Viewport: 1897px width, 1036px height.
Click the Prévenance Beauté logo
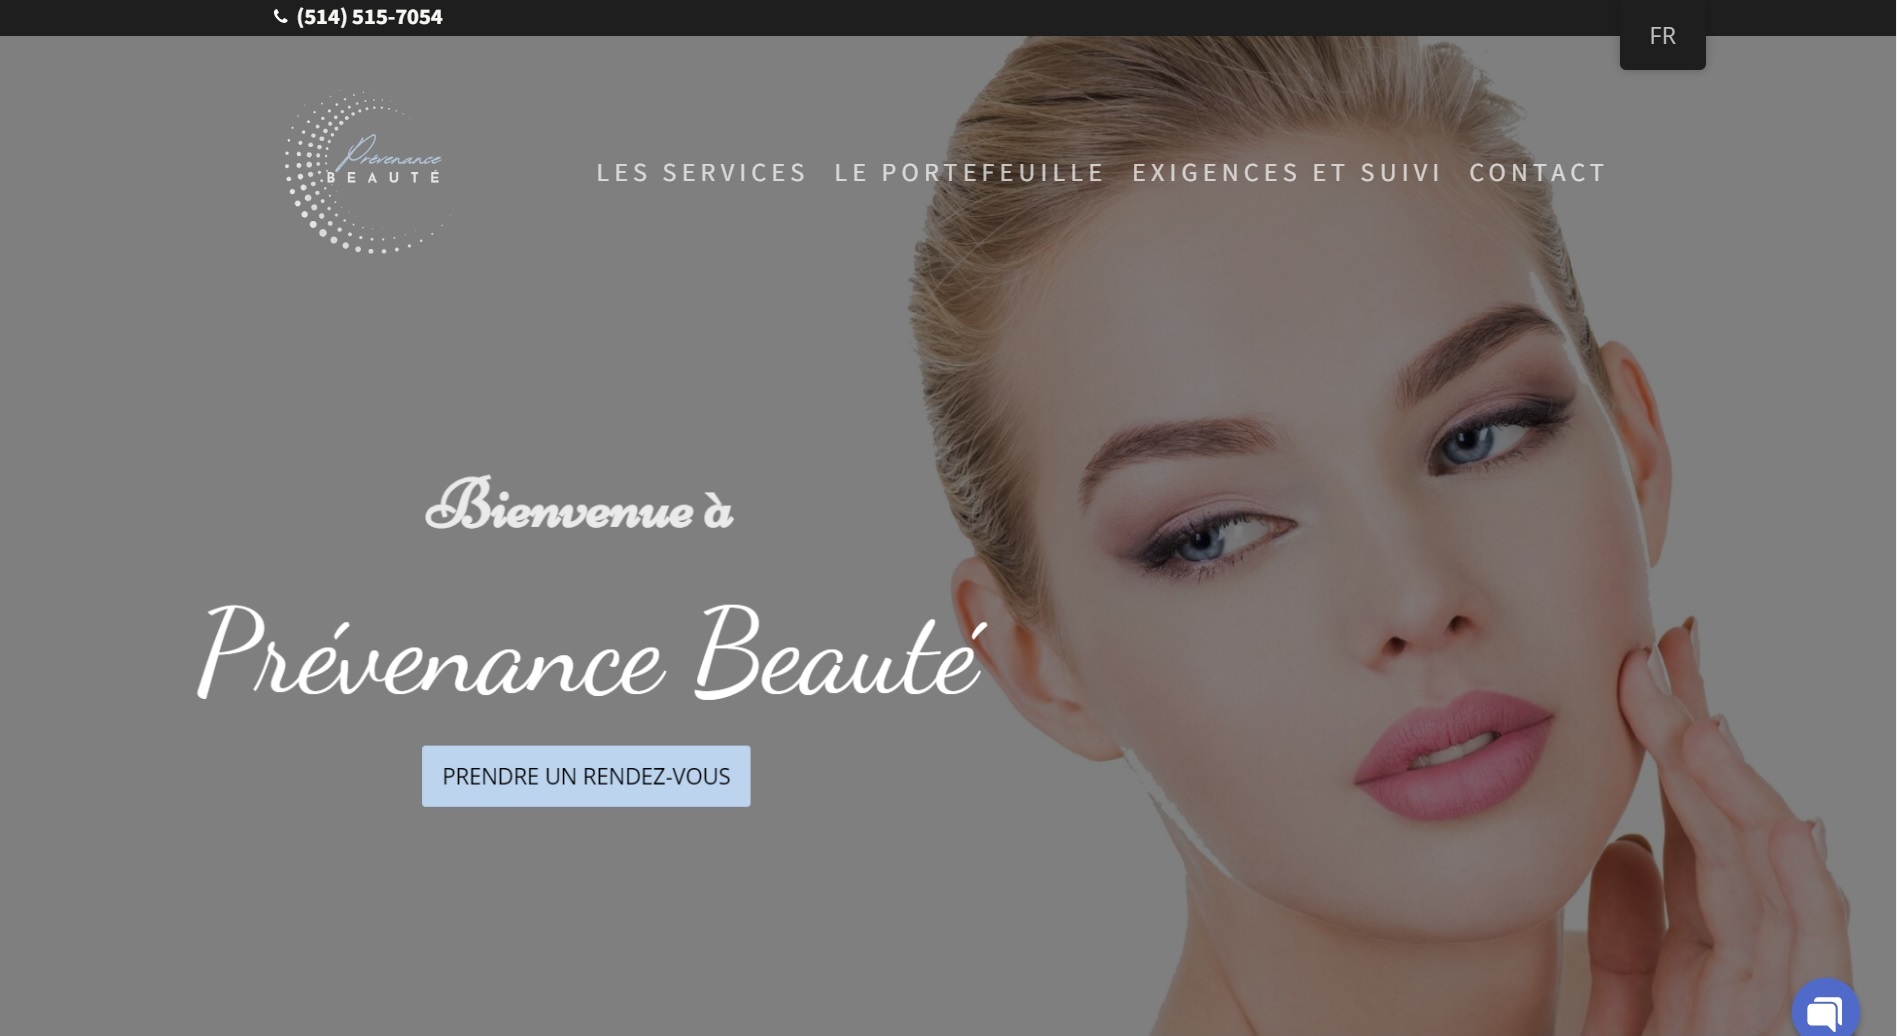(x=367, y=172)
